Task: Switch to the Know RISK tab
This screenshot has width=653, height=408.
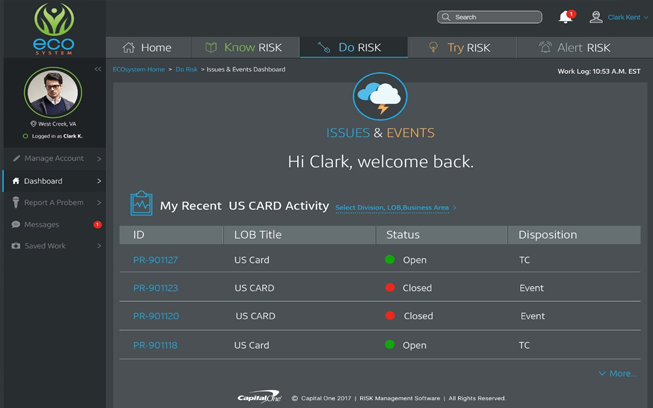Action: [245, 47]
